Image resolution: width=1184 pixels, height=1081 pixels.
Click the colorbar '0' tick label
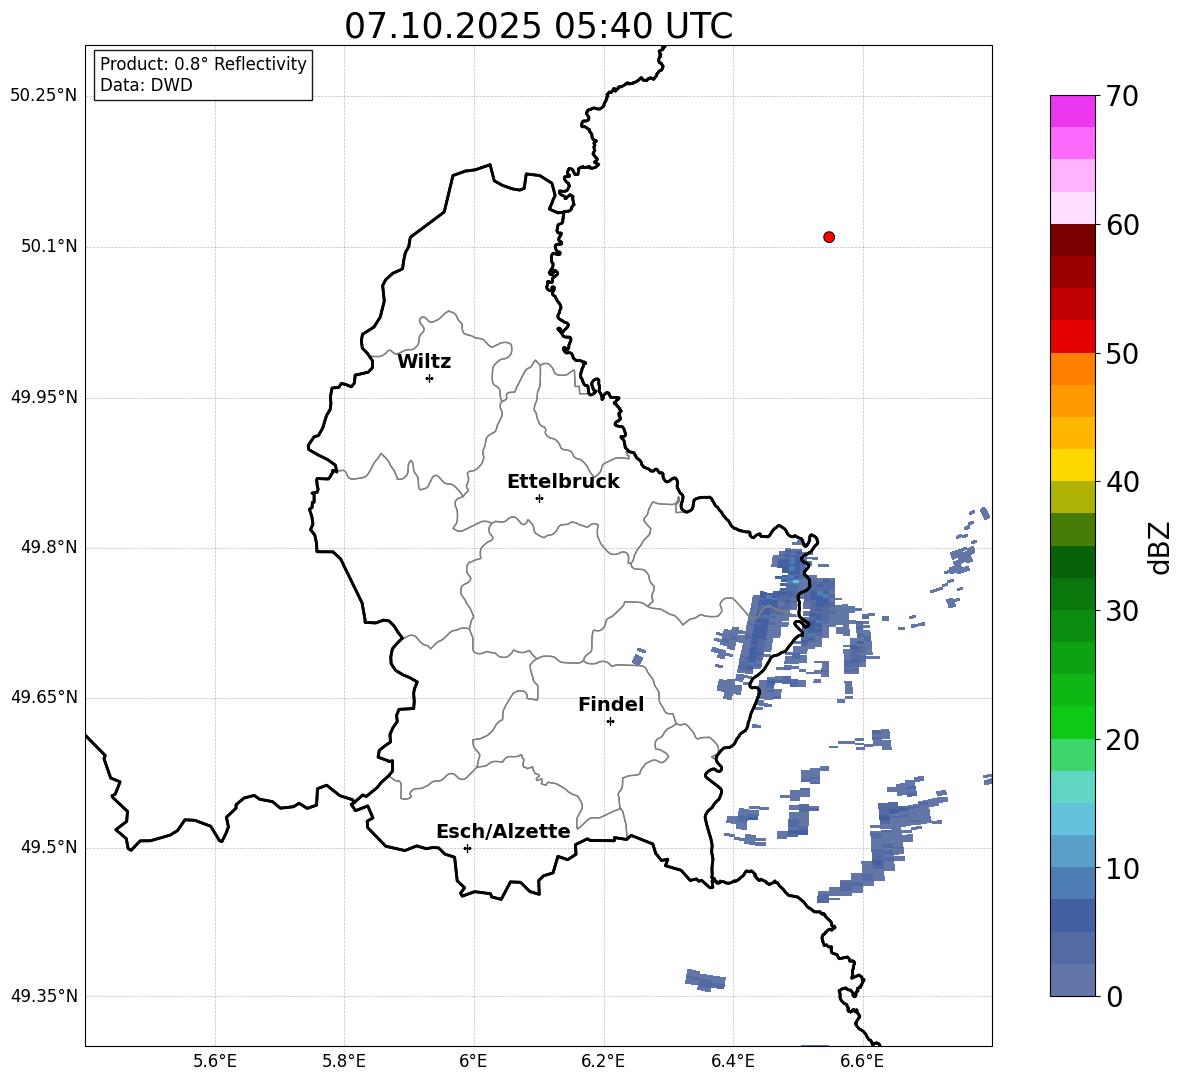1114,996
